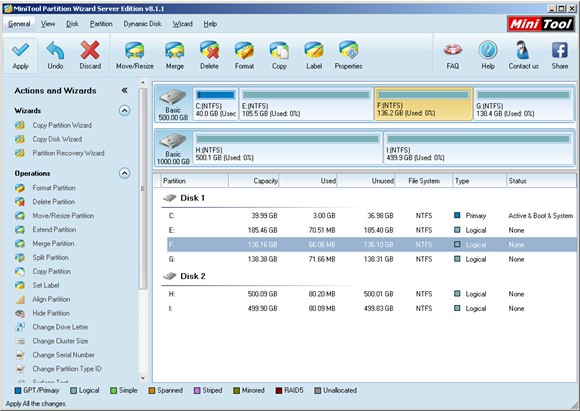Click the Change Partition Type ID icon
Image resolution: width=580 pixels, height=411 pixels.
(x=20, y=369)
